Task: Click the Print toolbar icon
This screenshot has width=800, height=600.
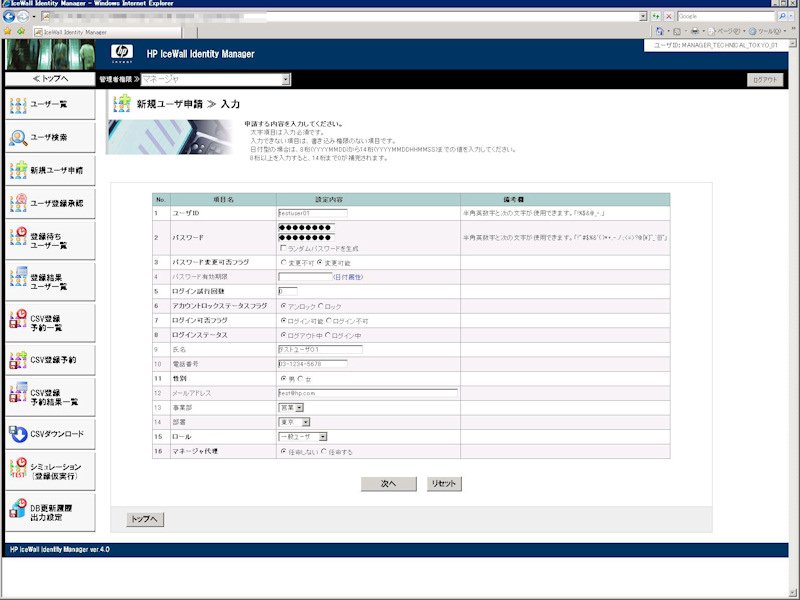Action: tap(695, 32)
